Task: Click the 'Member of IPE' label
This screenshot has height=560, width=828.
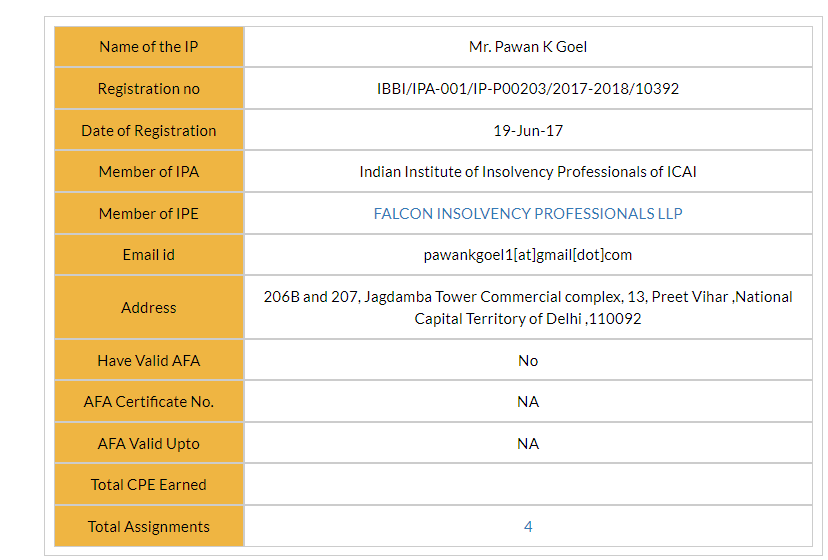Action: (149, 213)
